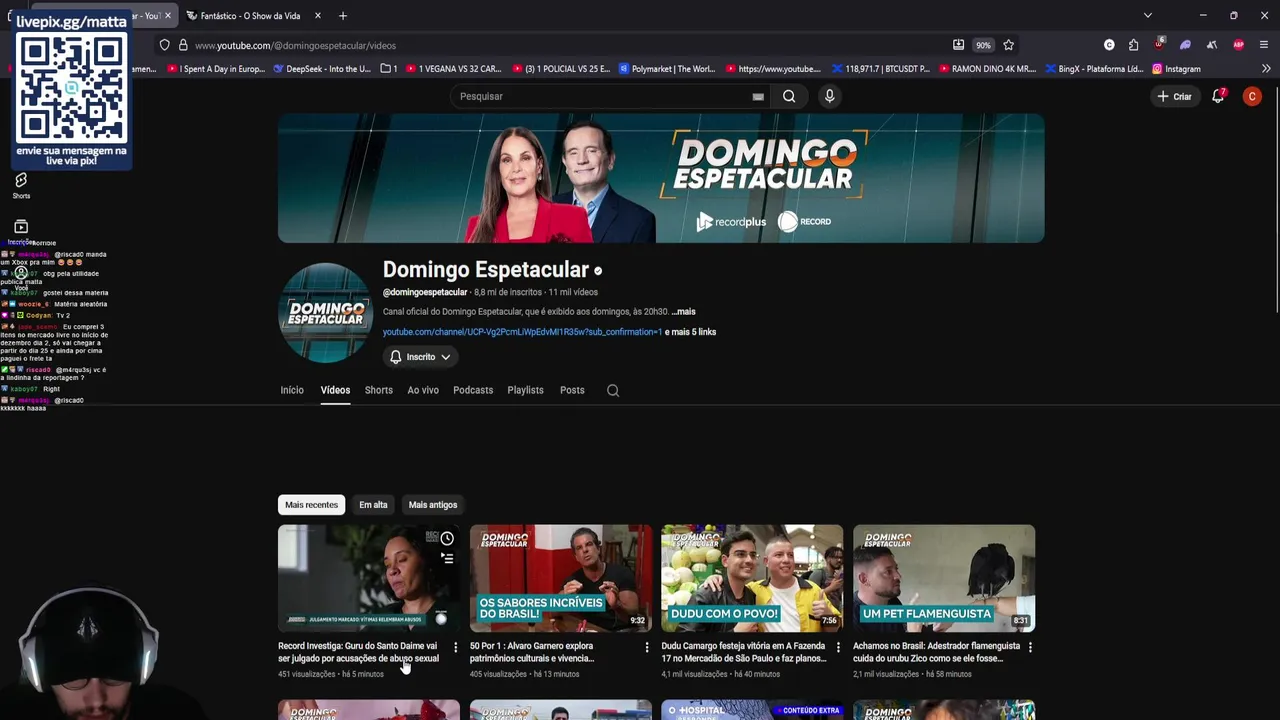Viewport: 1280px width, 720px height.
Task: Open options menu for 50 Por 1 video
Action: coord(647,647)
